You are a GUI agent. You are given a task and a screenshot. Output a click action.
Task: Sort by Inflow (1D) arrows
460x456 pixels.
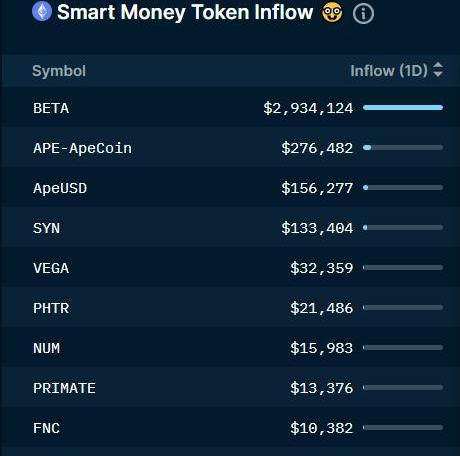pyautogui.click(x=438, y=70)
